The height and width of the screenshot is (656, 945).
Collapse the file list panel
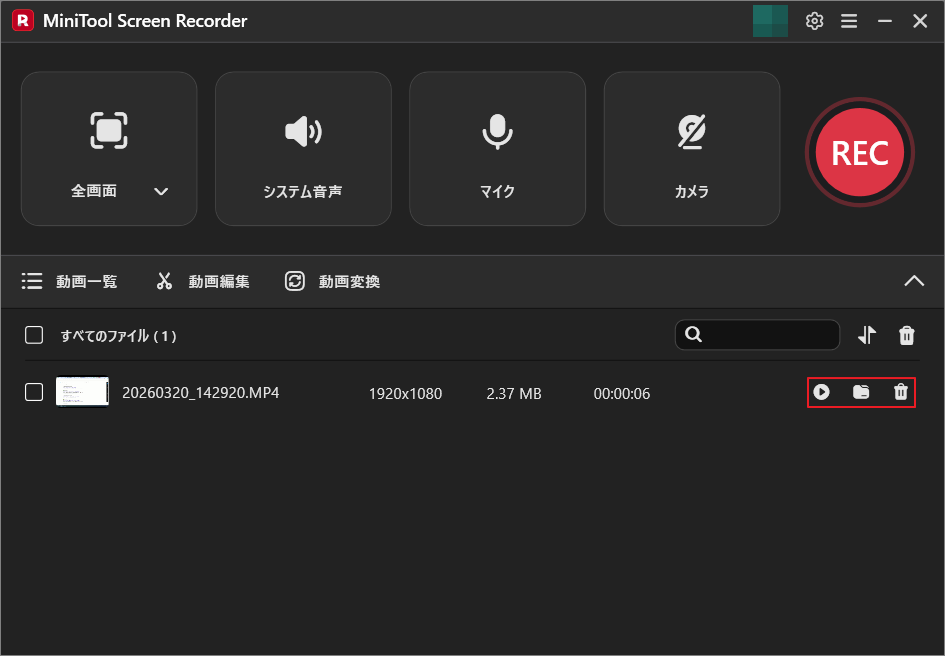coord(914,281)
